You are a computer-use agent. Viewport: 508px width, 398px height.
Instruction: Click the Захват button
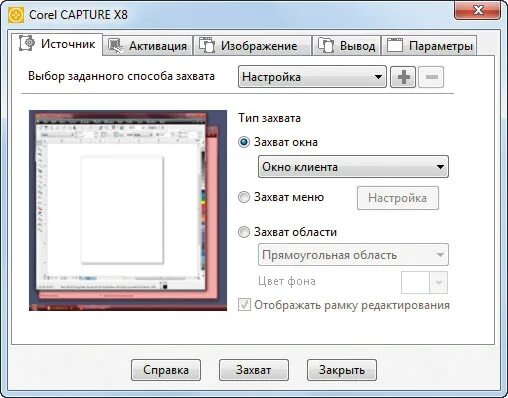(x=254, y=370)
